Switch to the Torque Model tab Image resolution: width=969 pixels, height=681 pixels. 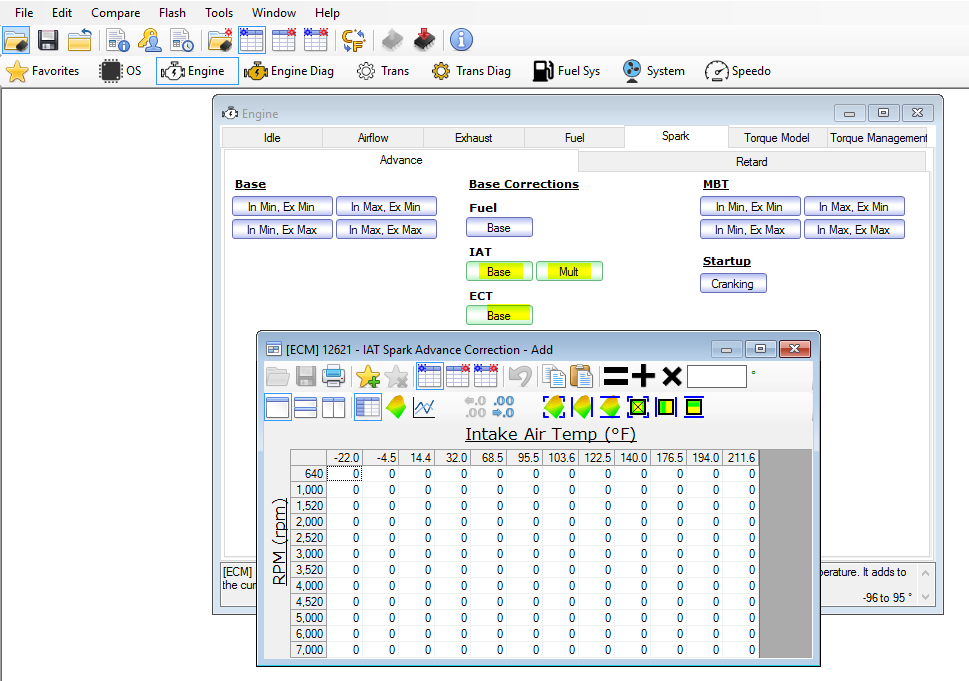coord(776,138)
